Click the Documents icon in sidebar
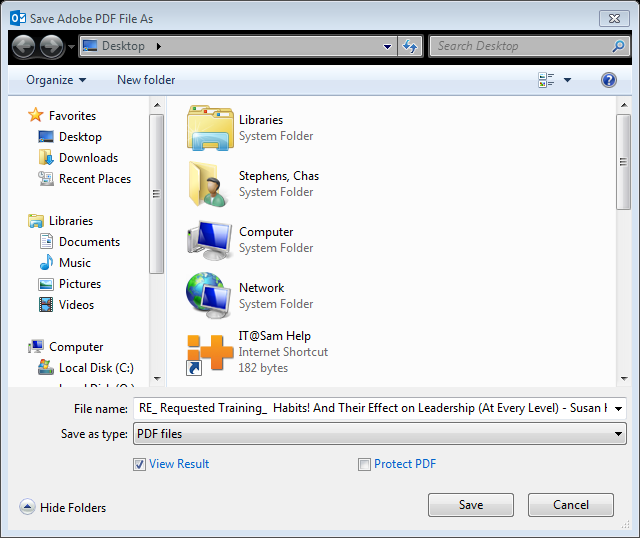 [46, 241]
